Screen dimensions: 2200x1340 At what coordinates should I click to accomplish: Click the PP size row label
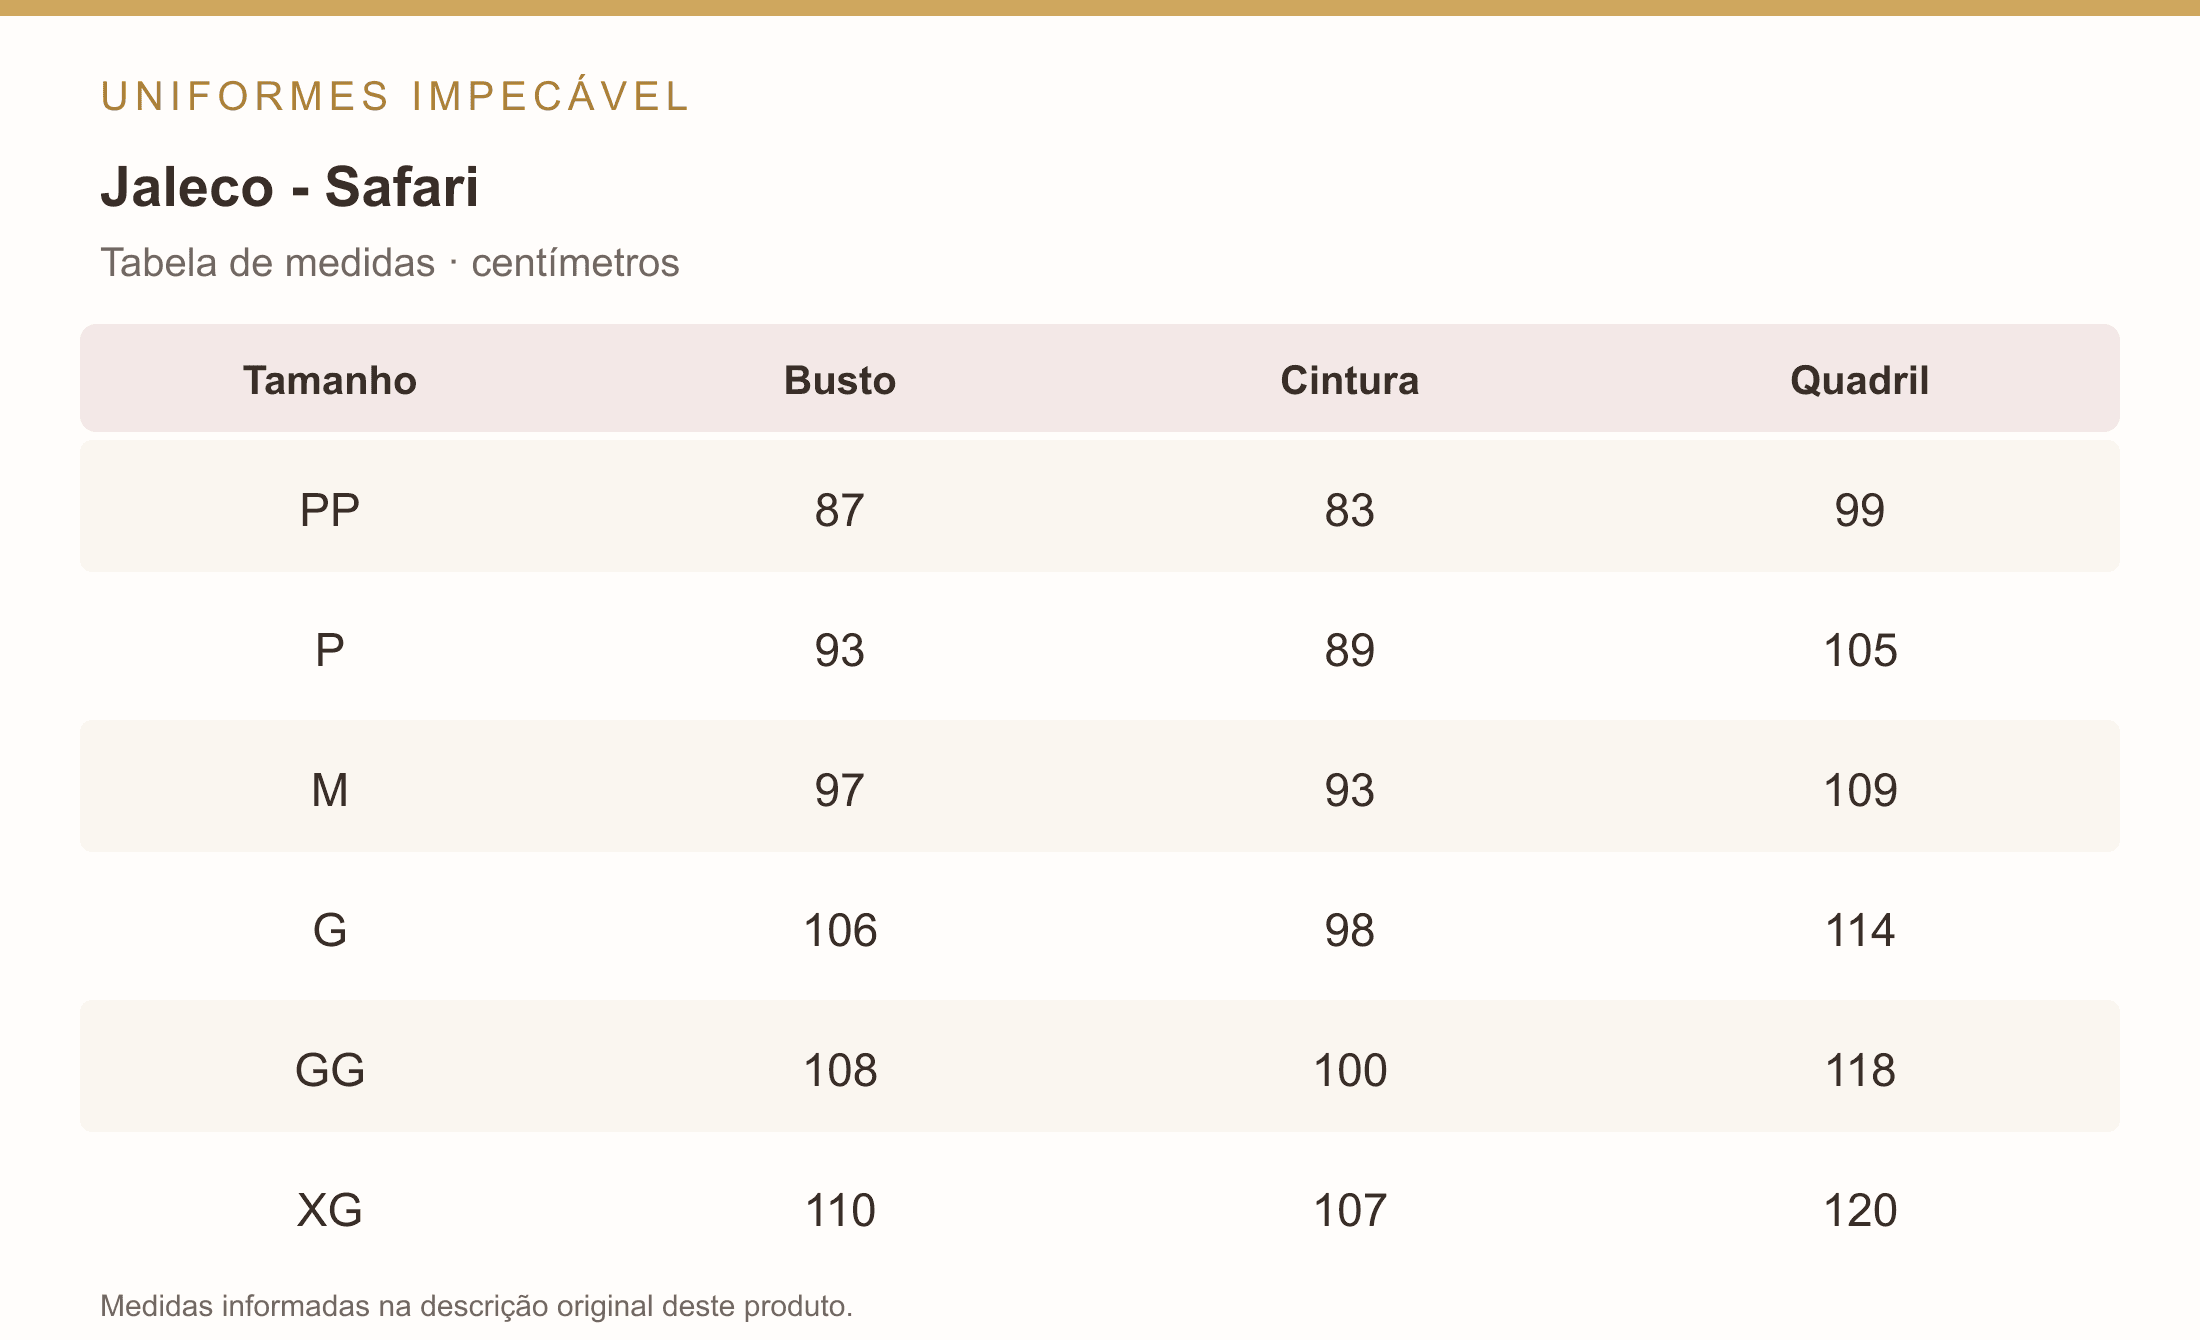(330, 510)
